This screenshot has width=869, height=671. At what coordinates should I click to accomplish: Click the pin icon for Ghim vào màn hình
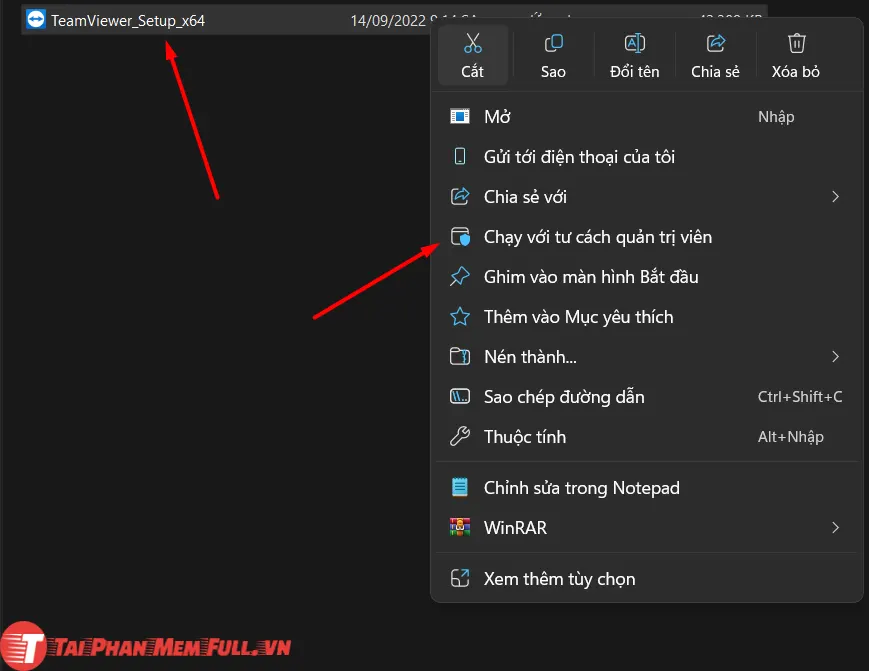(460, 277)
